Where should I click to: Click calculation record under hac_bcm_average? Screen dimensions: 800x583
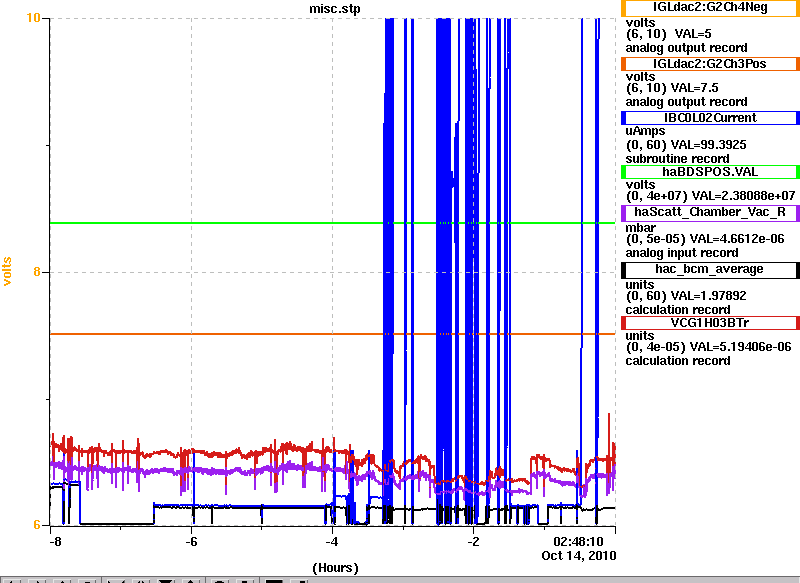[678, 310]
